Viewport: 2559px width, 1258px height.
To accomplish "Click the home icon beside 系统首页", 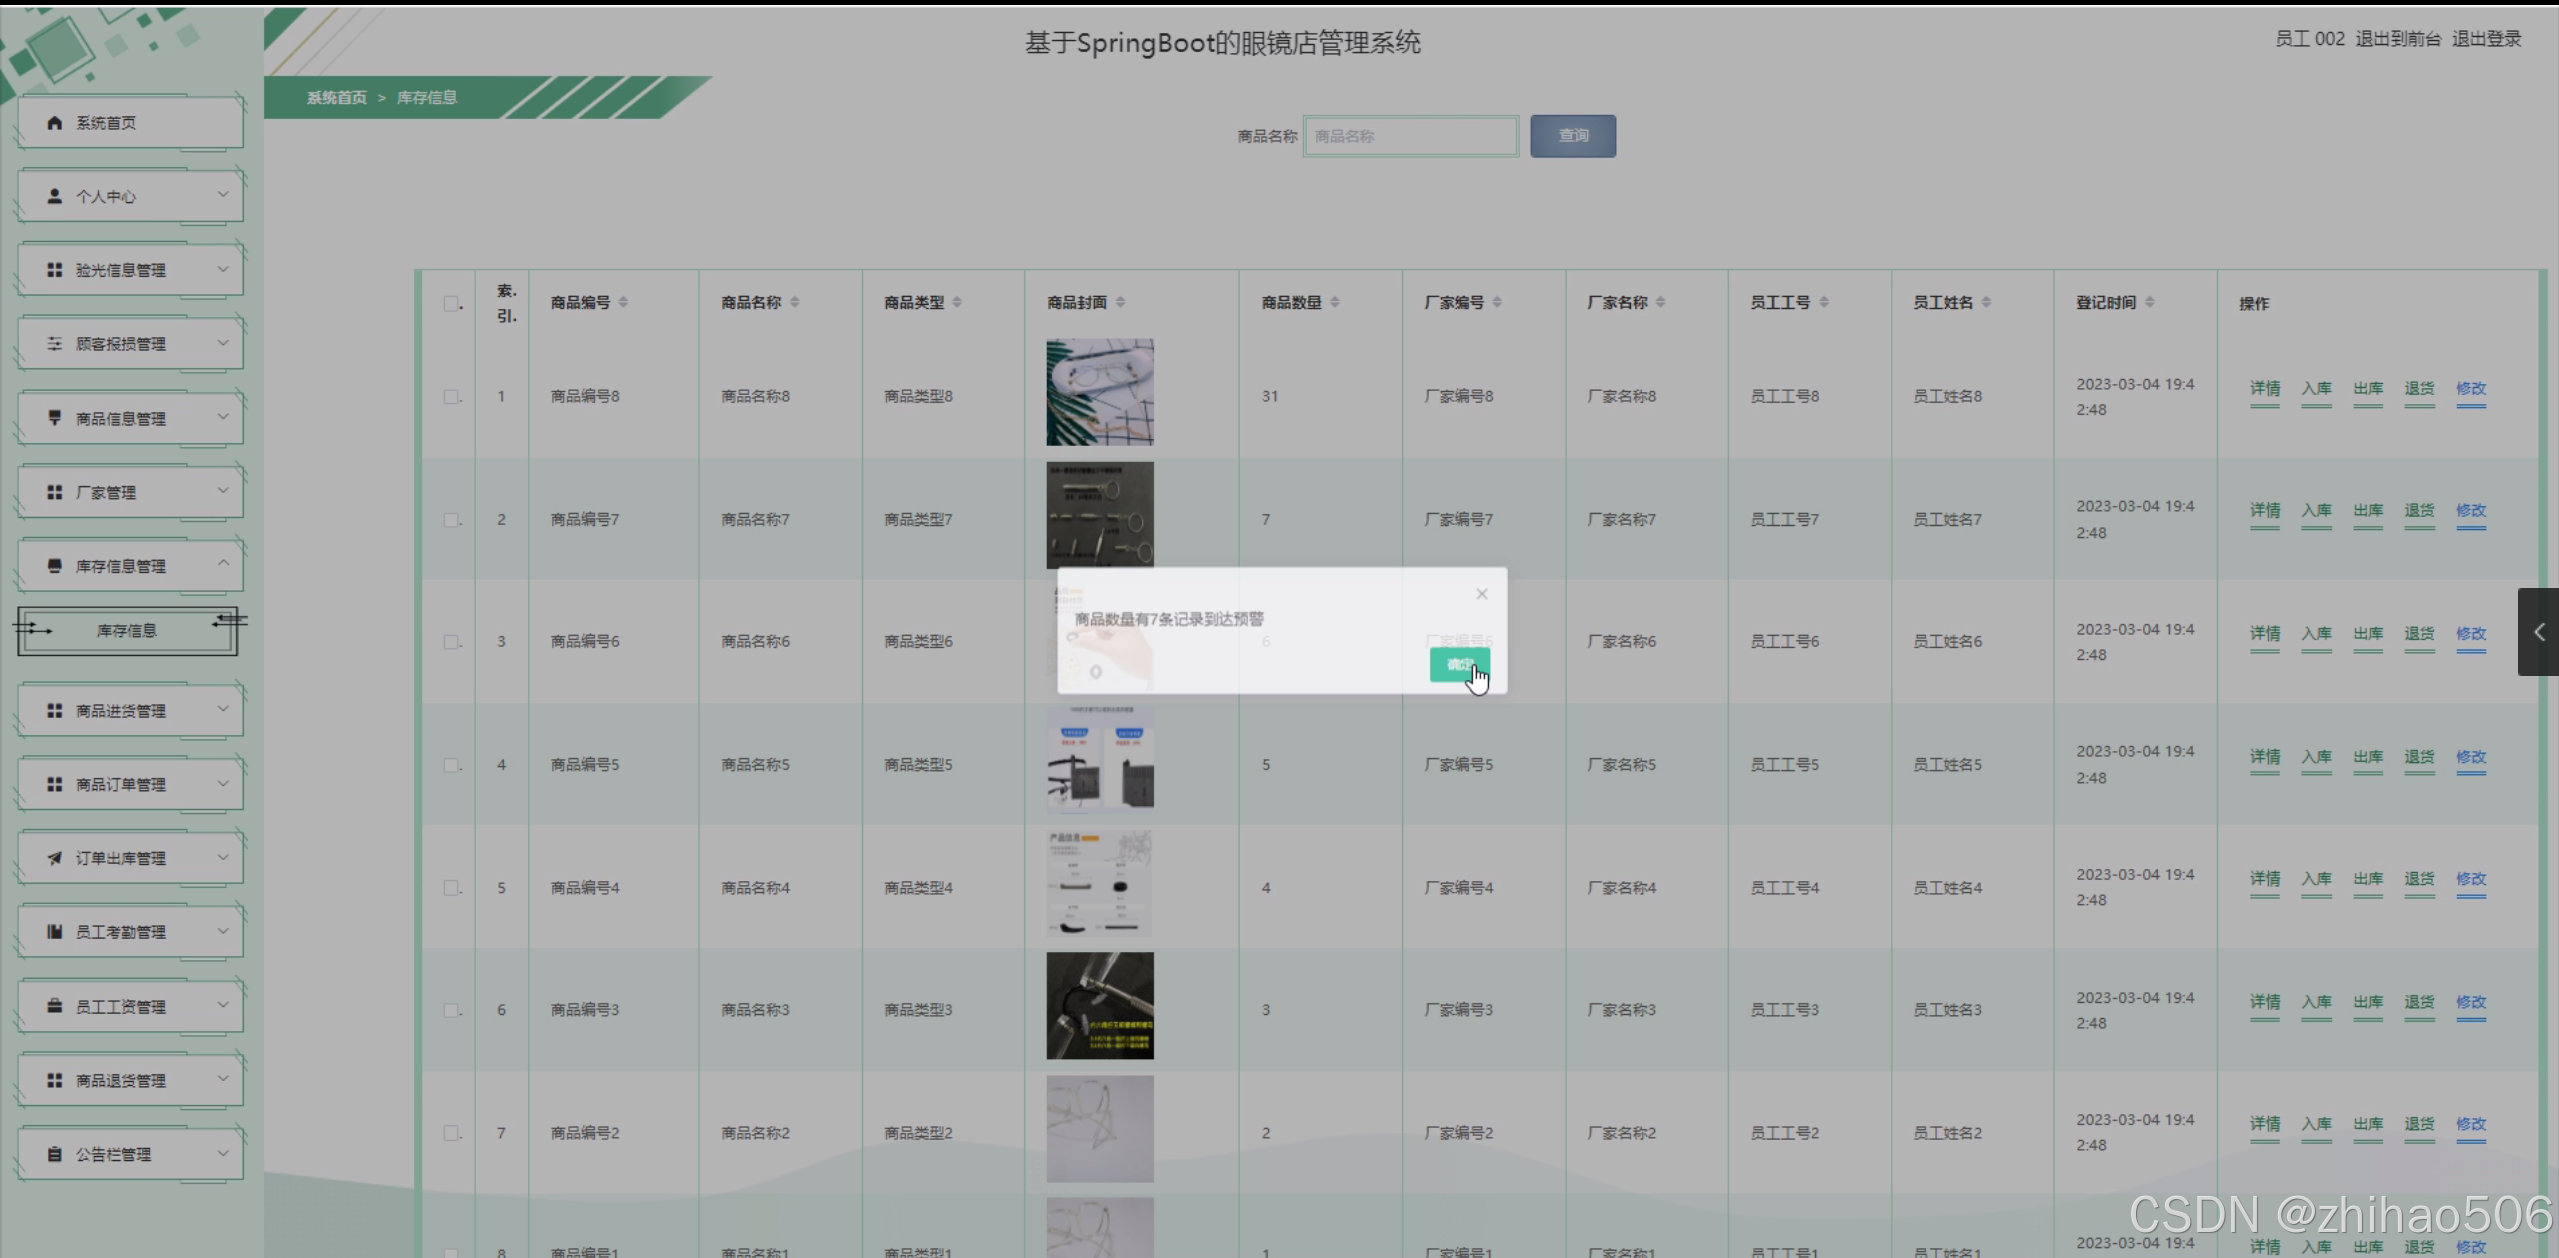I will 55,122.
